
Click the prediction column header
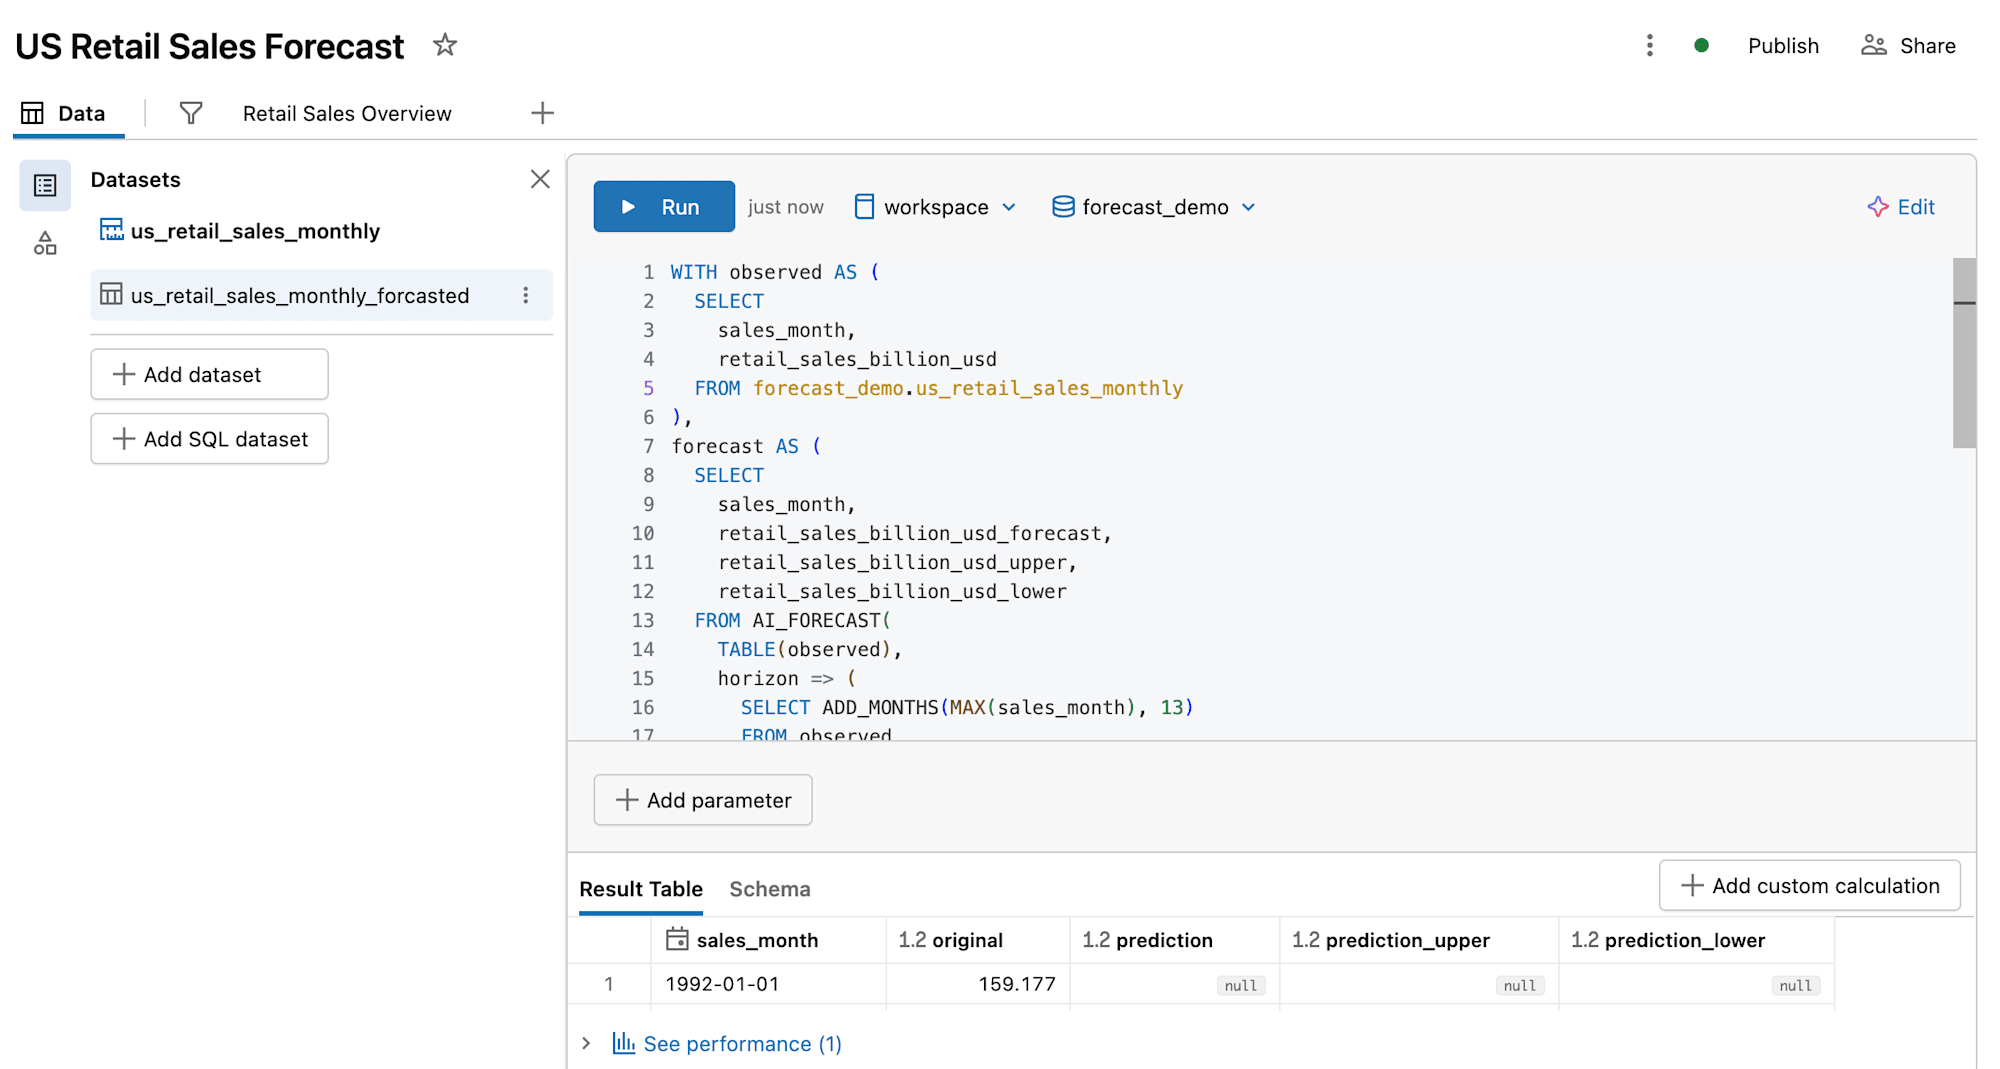pos(1174,940)
